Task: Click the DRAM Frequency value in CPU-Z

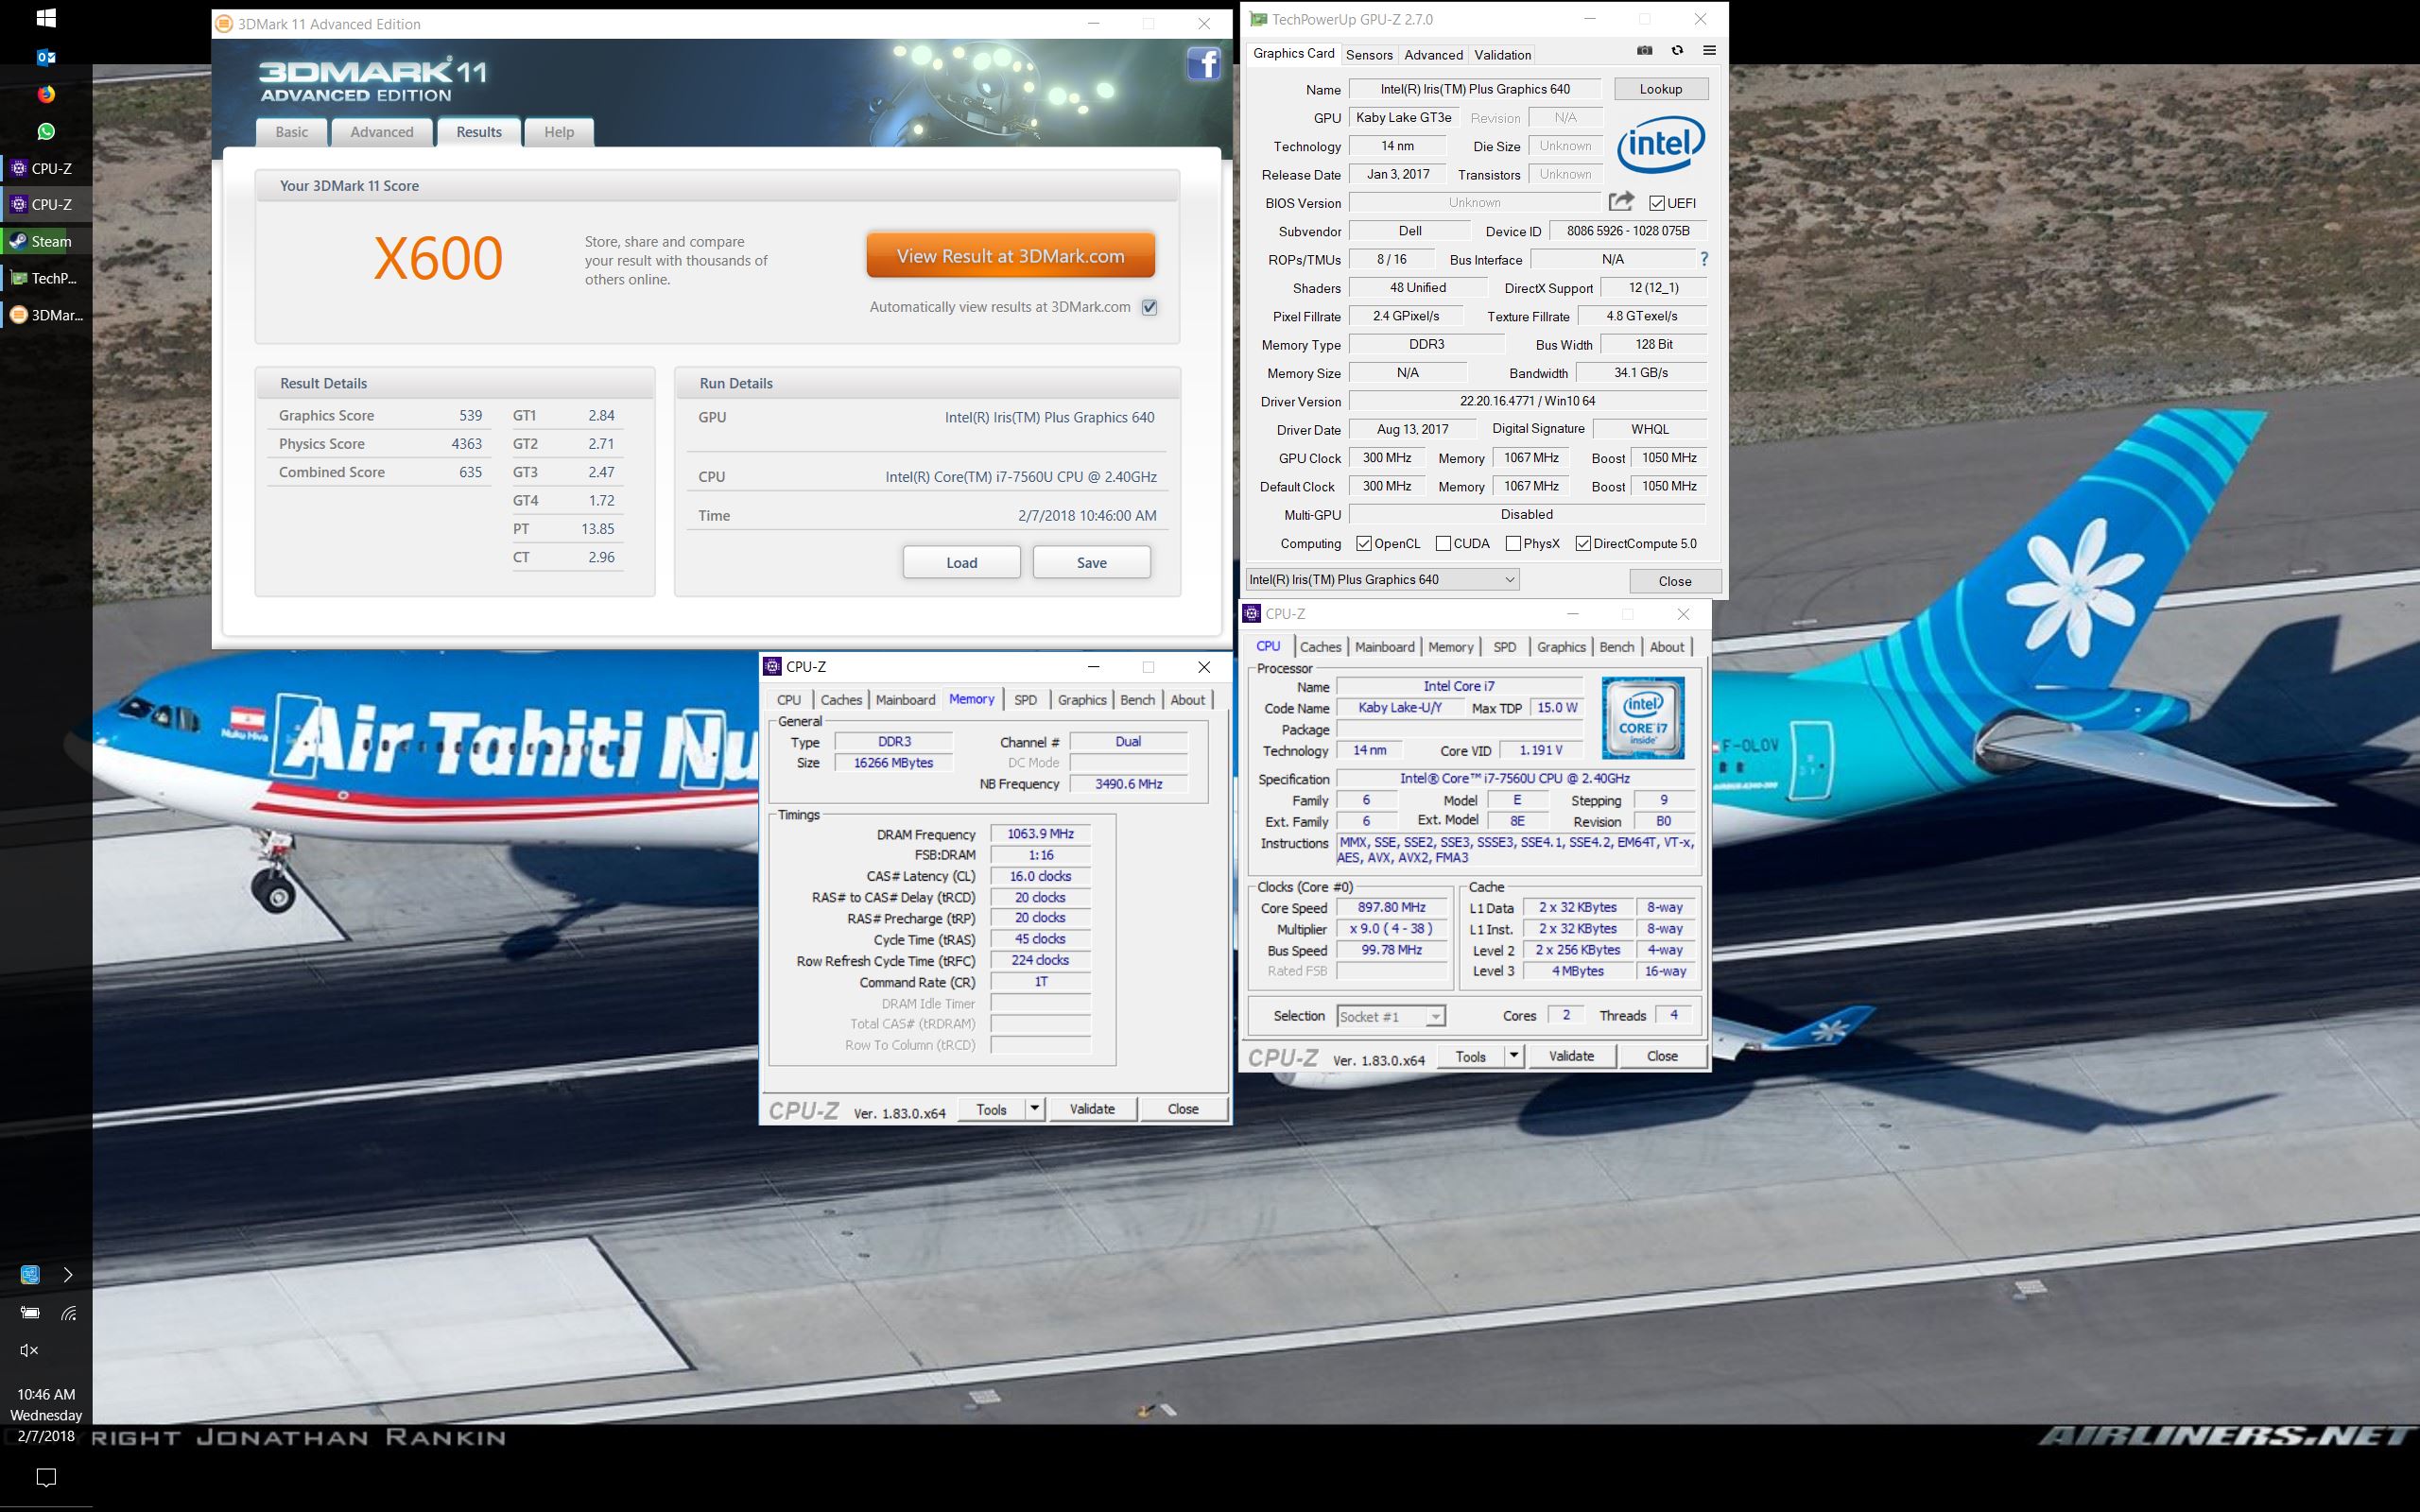Action: click(x=1040, y=834)
